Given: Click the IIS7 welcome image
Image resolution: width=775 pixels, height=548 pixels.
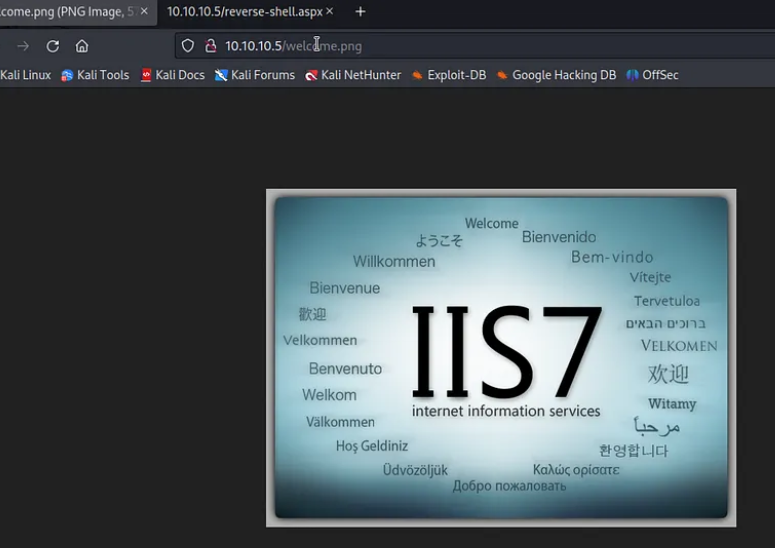Looking at the screenshot, I should point(501,358).
